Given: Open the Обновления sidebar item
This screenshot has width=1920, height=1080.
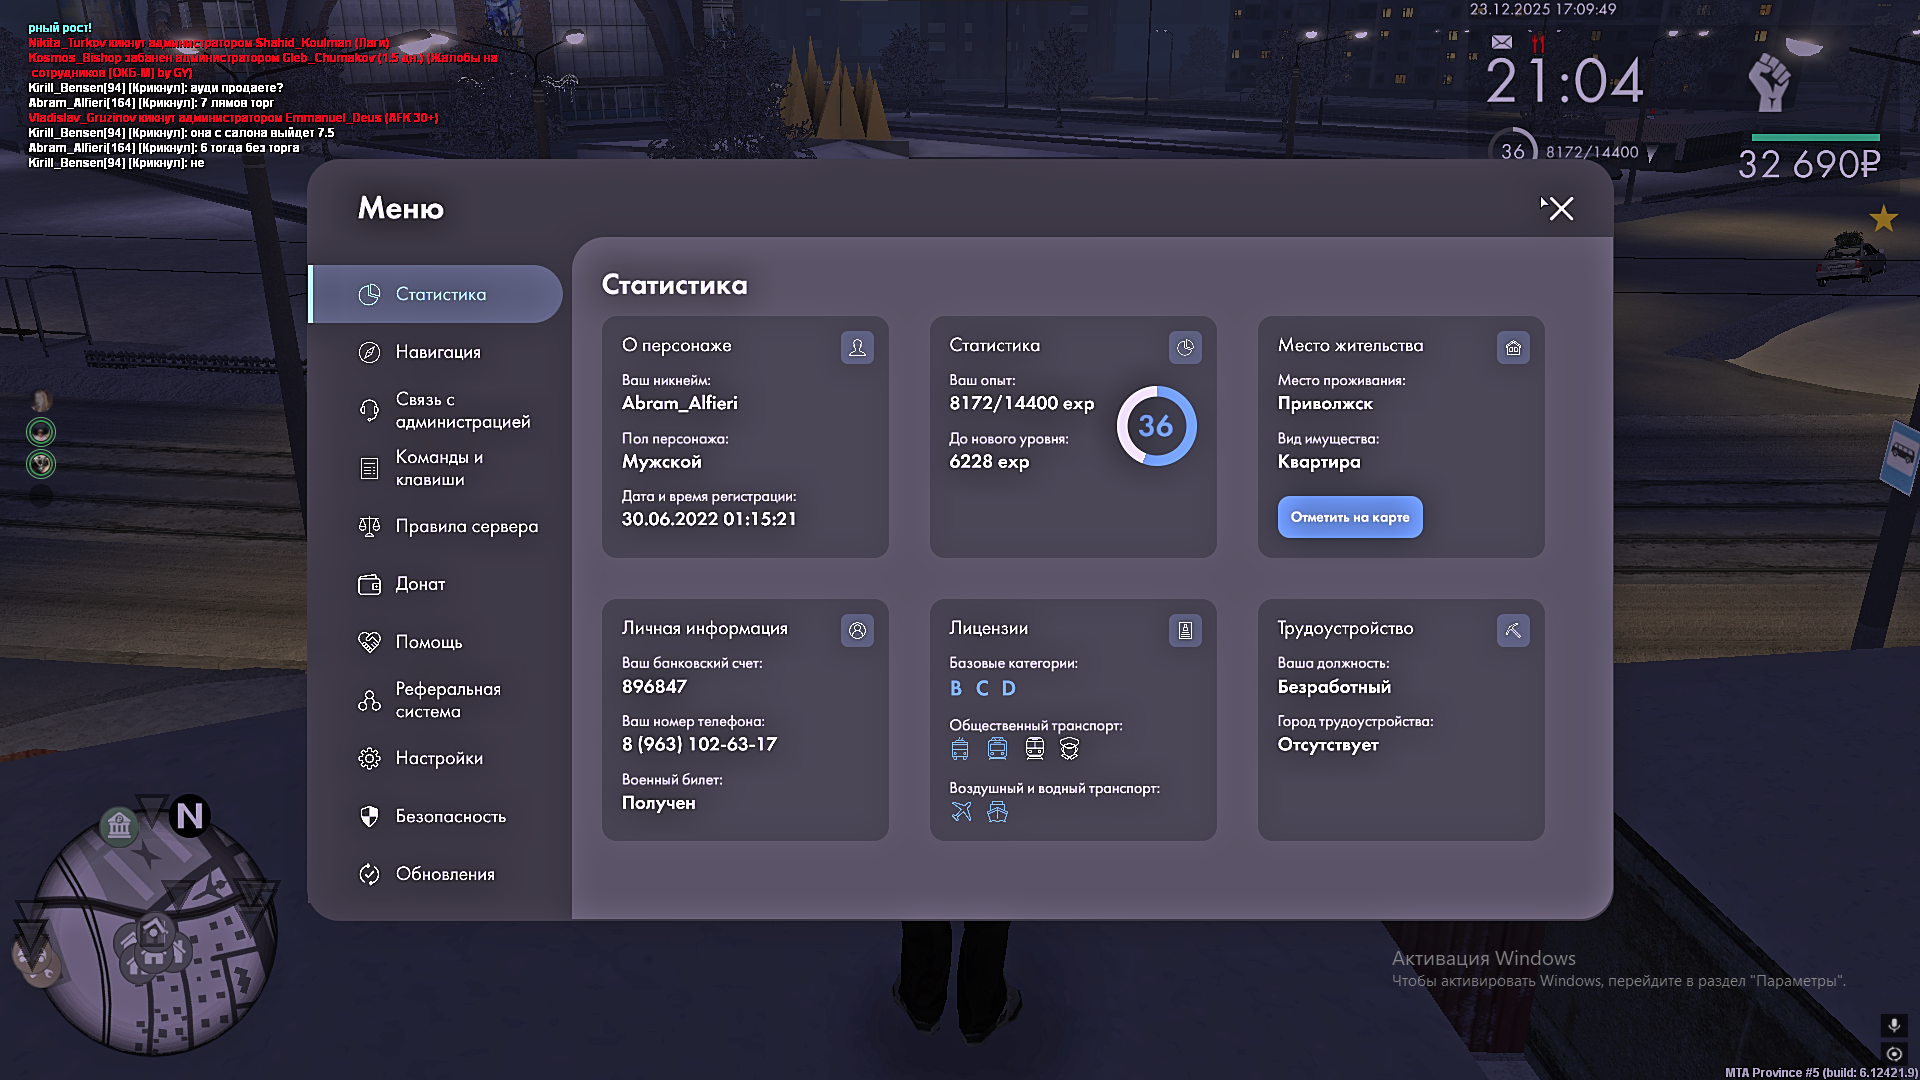Looking at the screenshot, I should [444, 874].
